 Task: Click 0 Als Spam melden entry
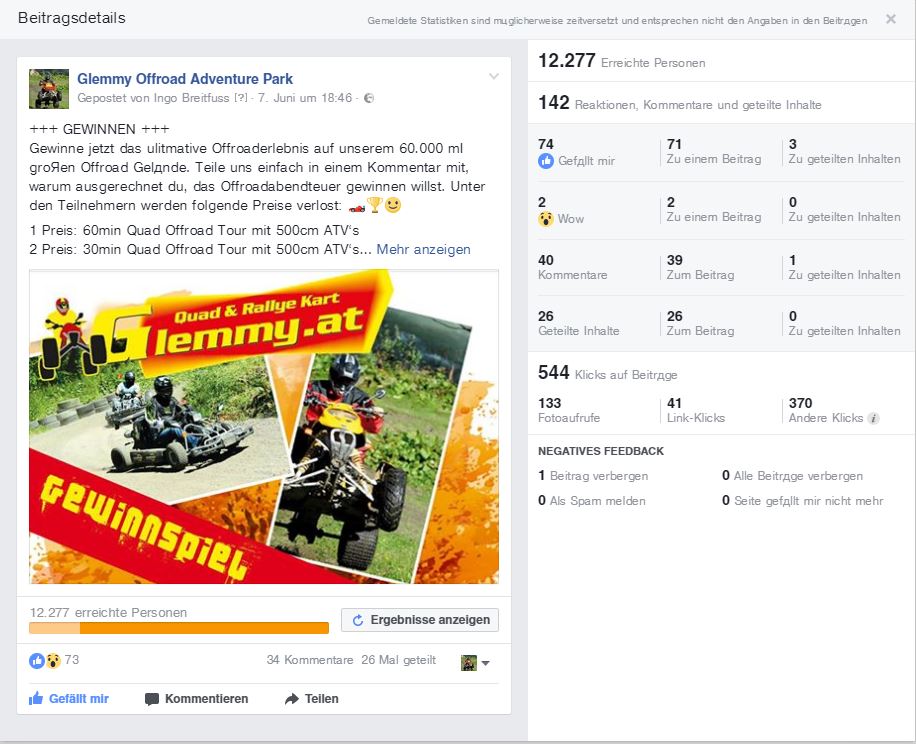pyautogui.click(x=592, y=500)
